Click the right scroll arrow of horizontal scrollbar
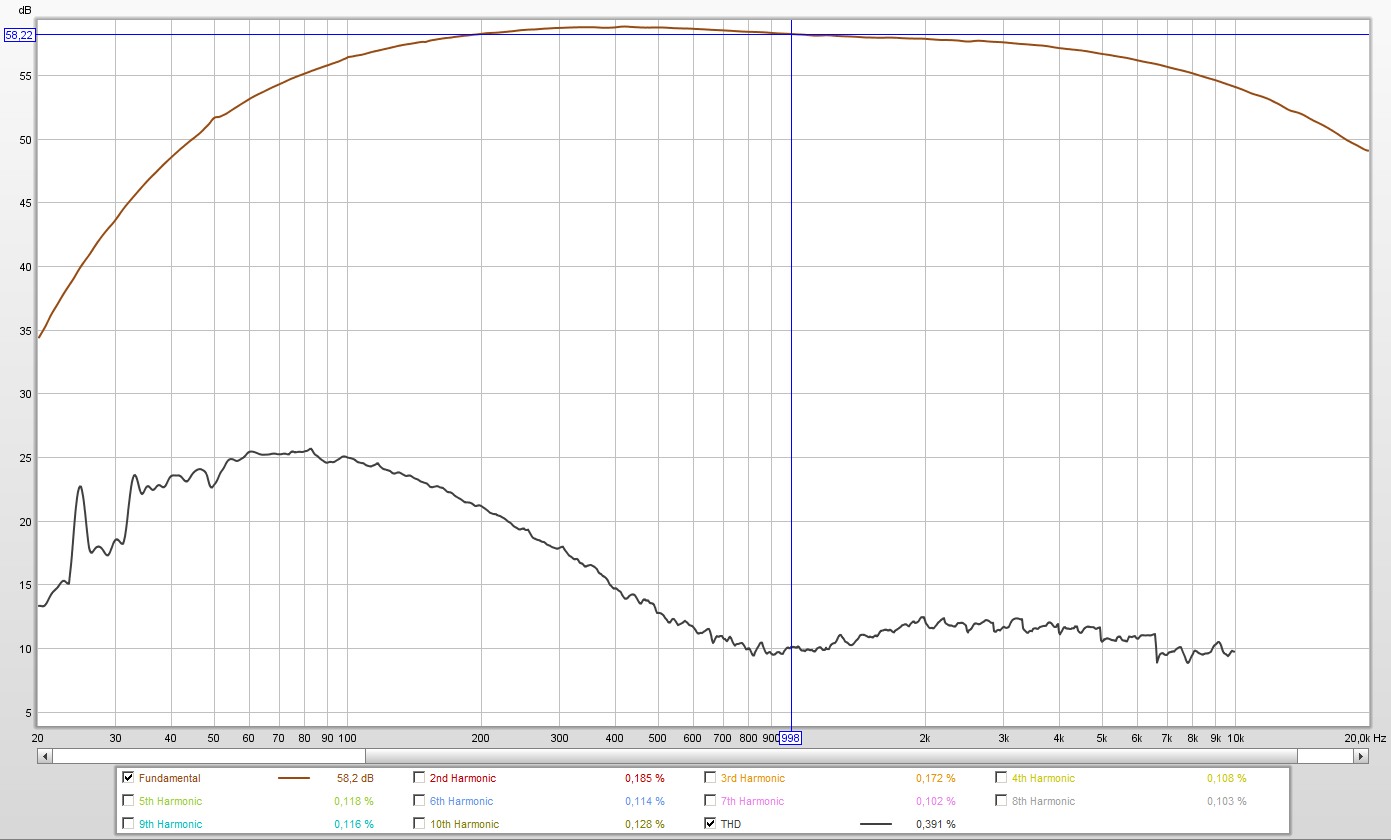Screen dimensions: 1391x840 click(x=1361, y=757)
